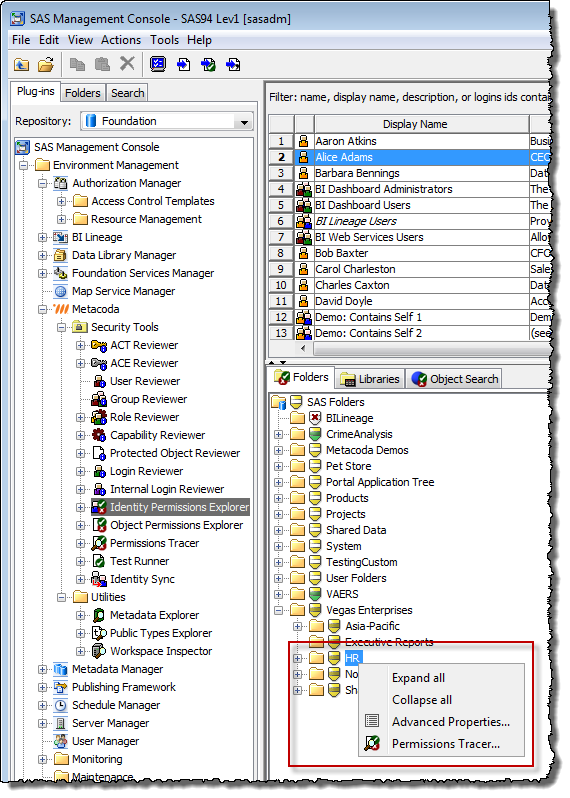
Task: Click the Data Library Manager icon
Action: tap(61, 255)
